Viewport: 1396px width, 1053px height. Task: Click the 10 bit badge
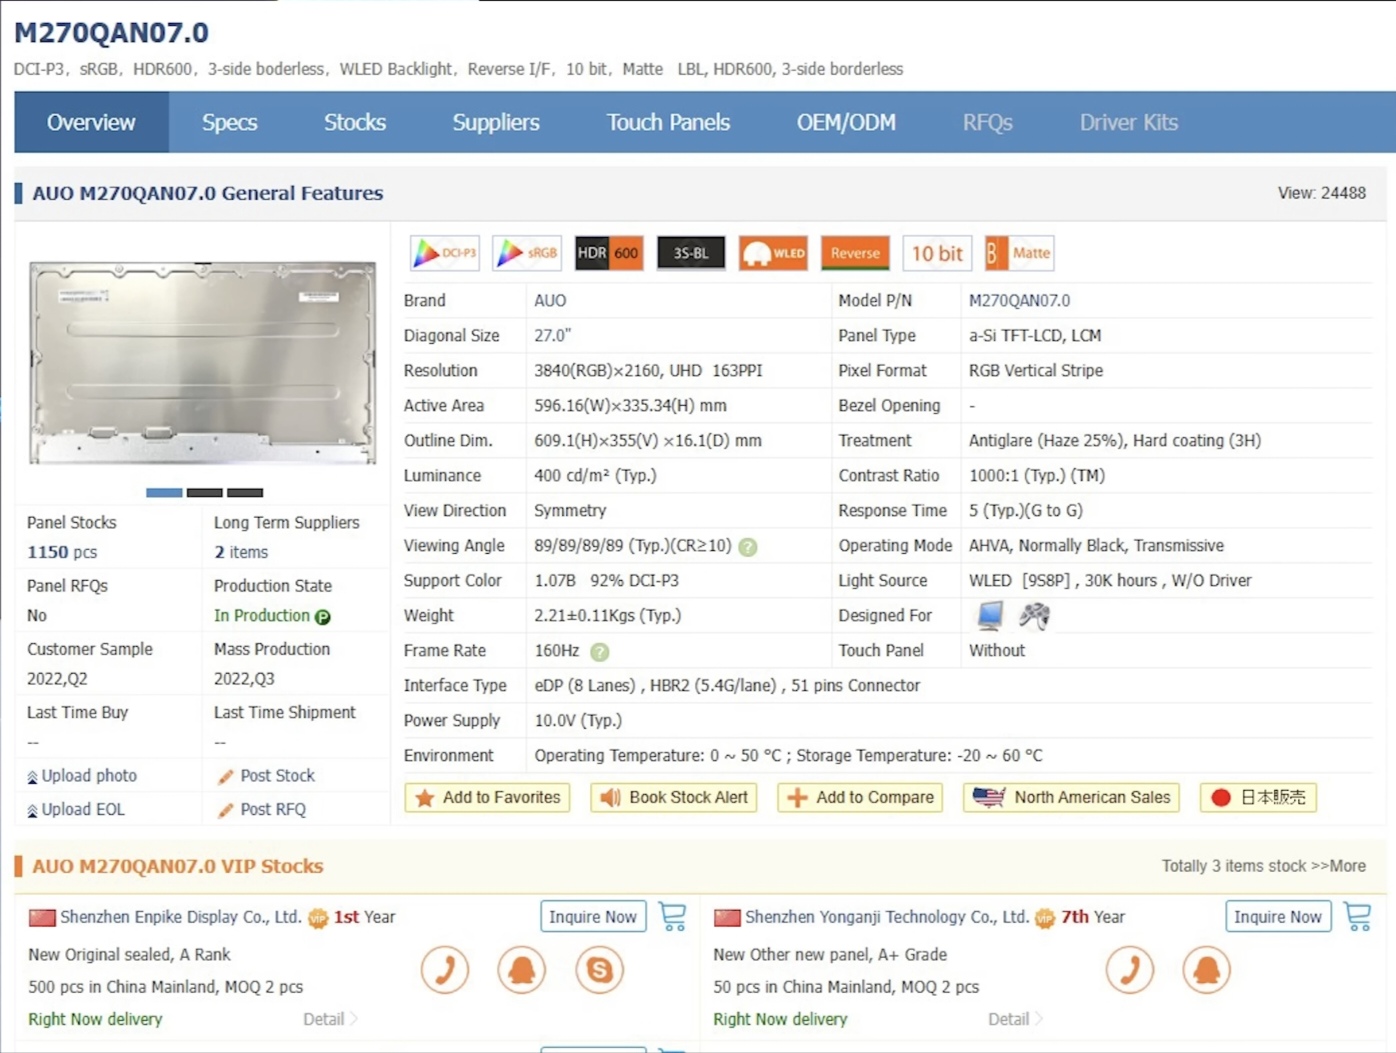[937, 253]
